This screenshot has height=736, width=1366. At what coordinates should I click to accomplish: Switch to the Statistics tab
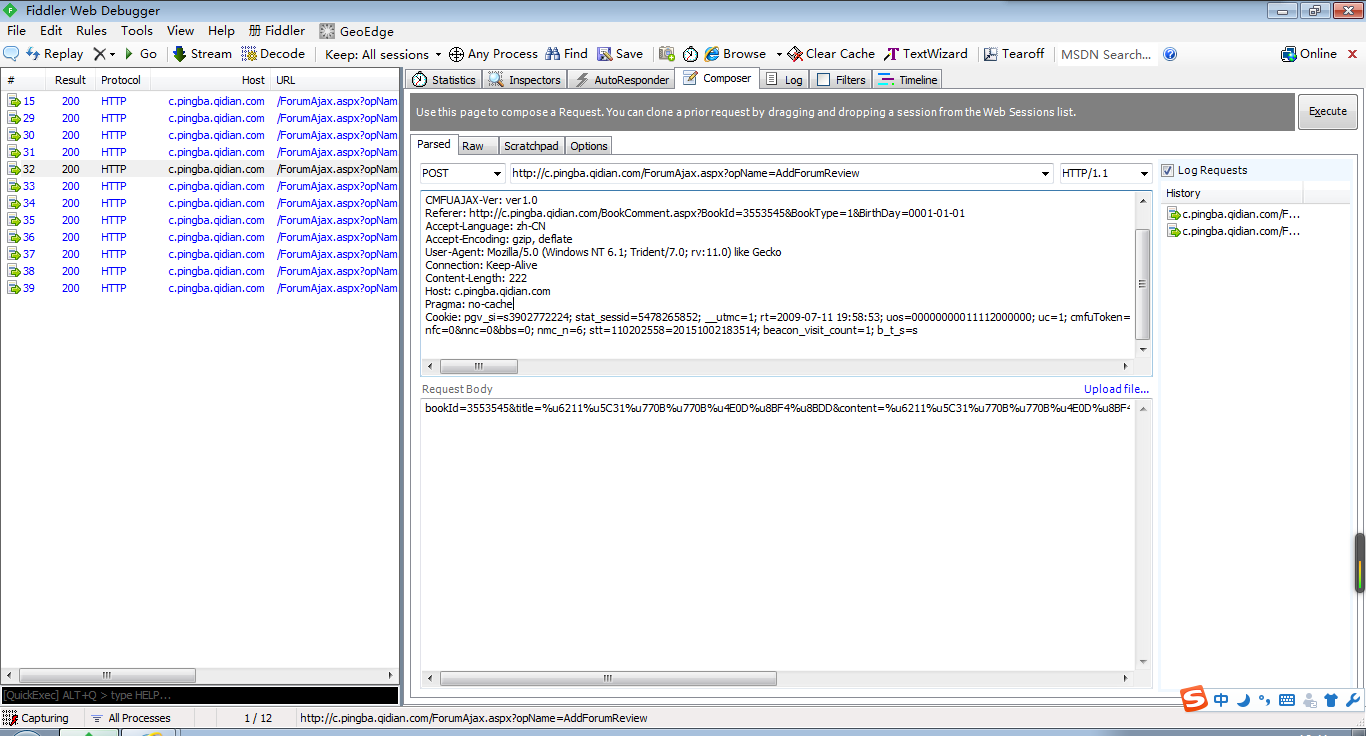444,80
